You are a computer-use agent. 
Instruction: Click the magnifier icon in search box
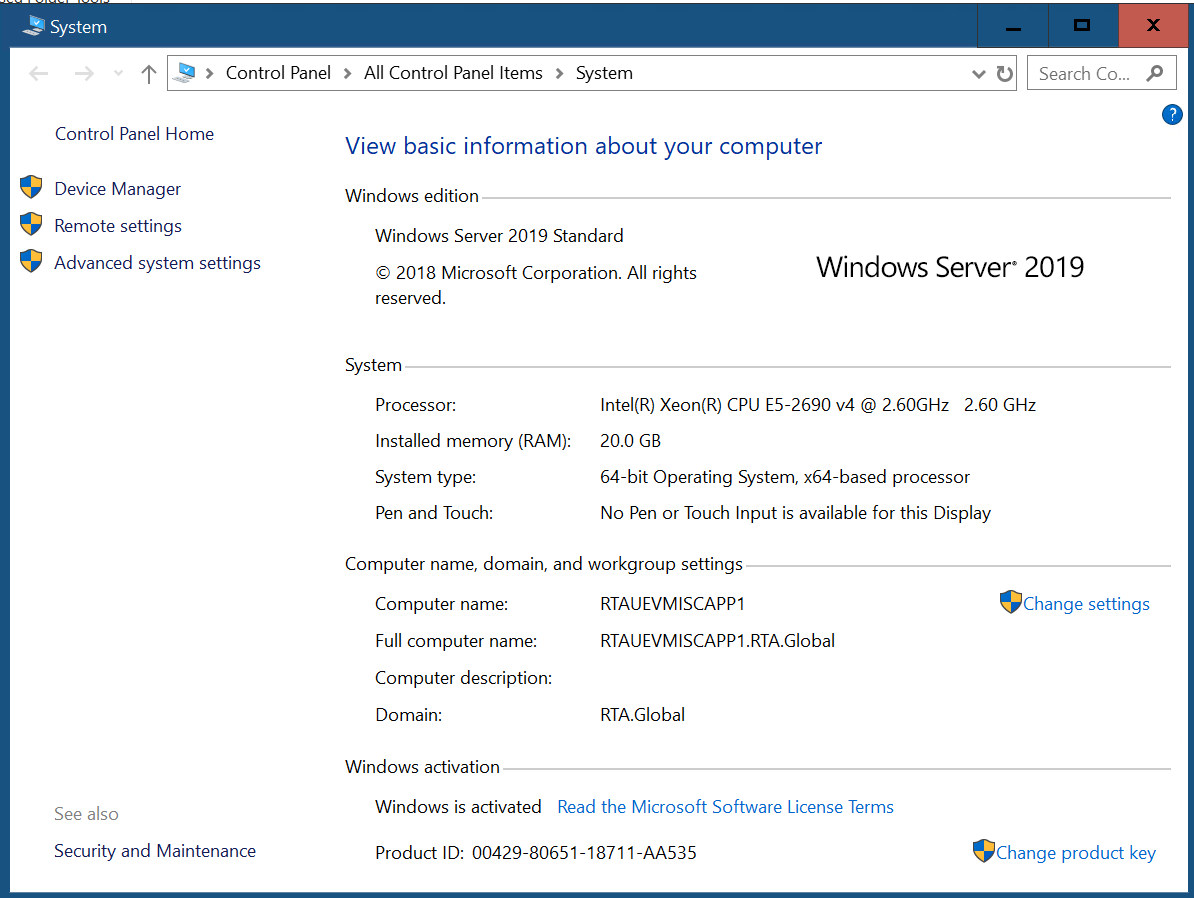[1155, 73]
